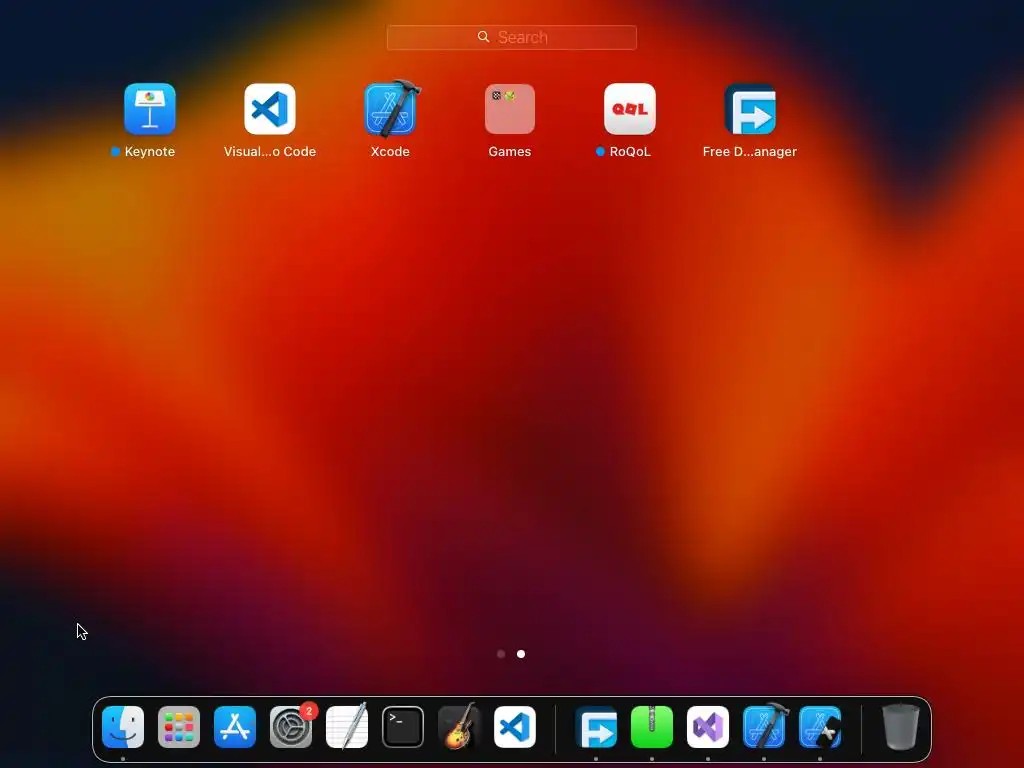Launch GarageBand from the Dock
Screen dimensions: 1024x768
click(x=459, y=727)
